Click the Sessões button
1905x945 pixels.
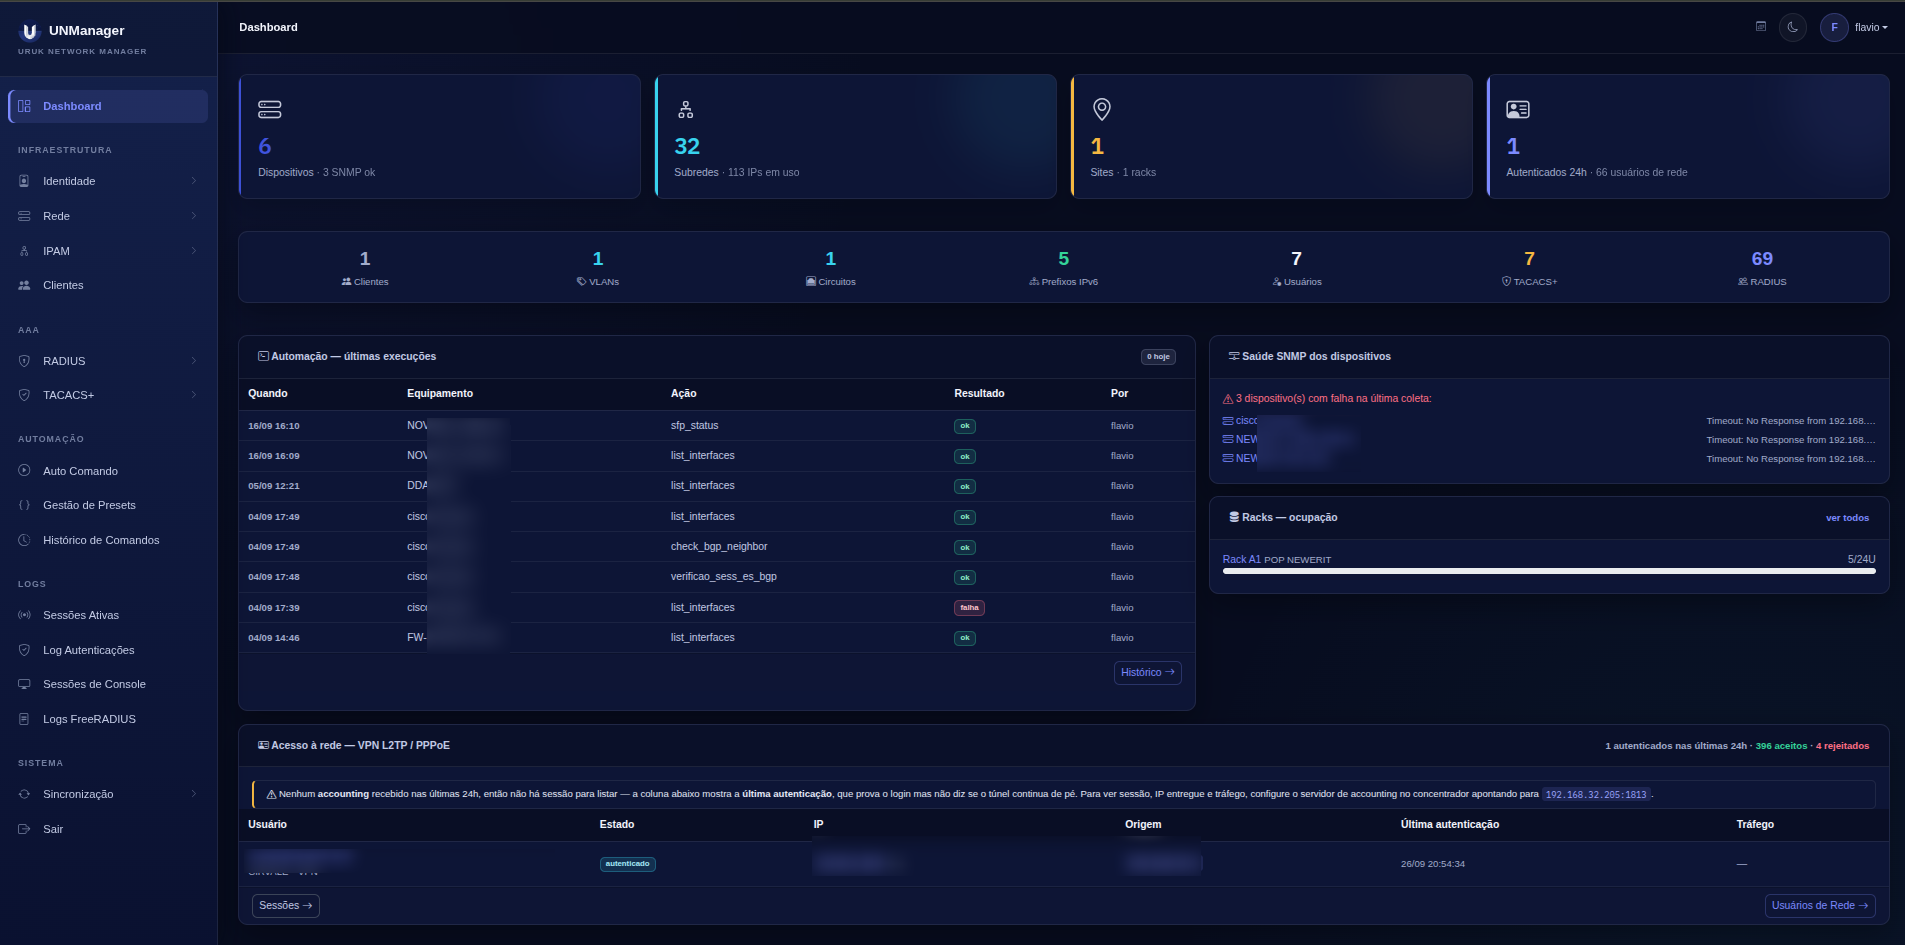click(286, 906)
